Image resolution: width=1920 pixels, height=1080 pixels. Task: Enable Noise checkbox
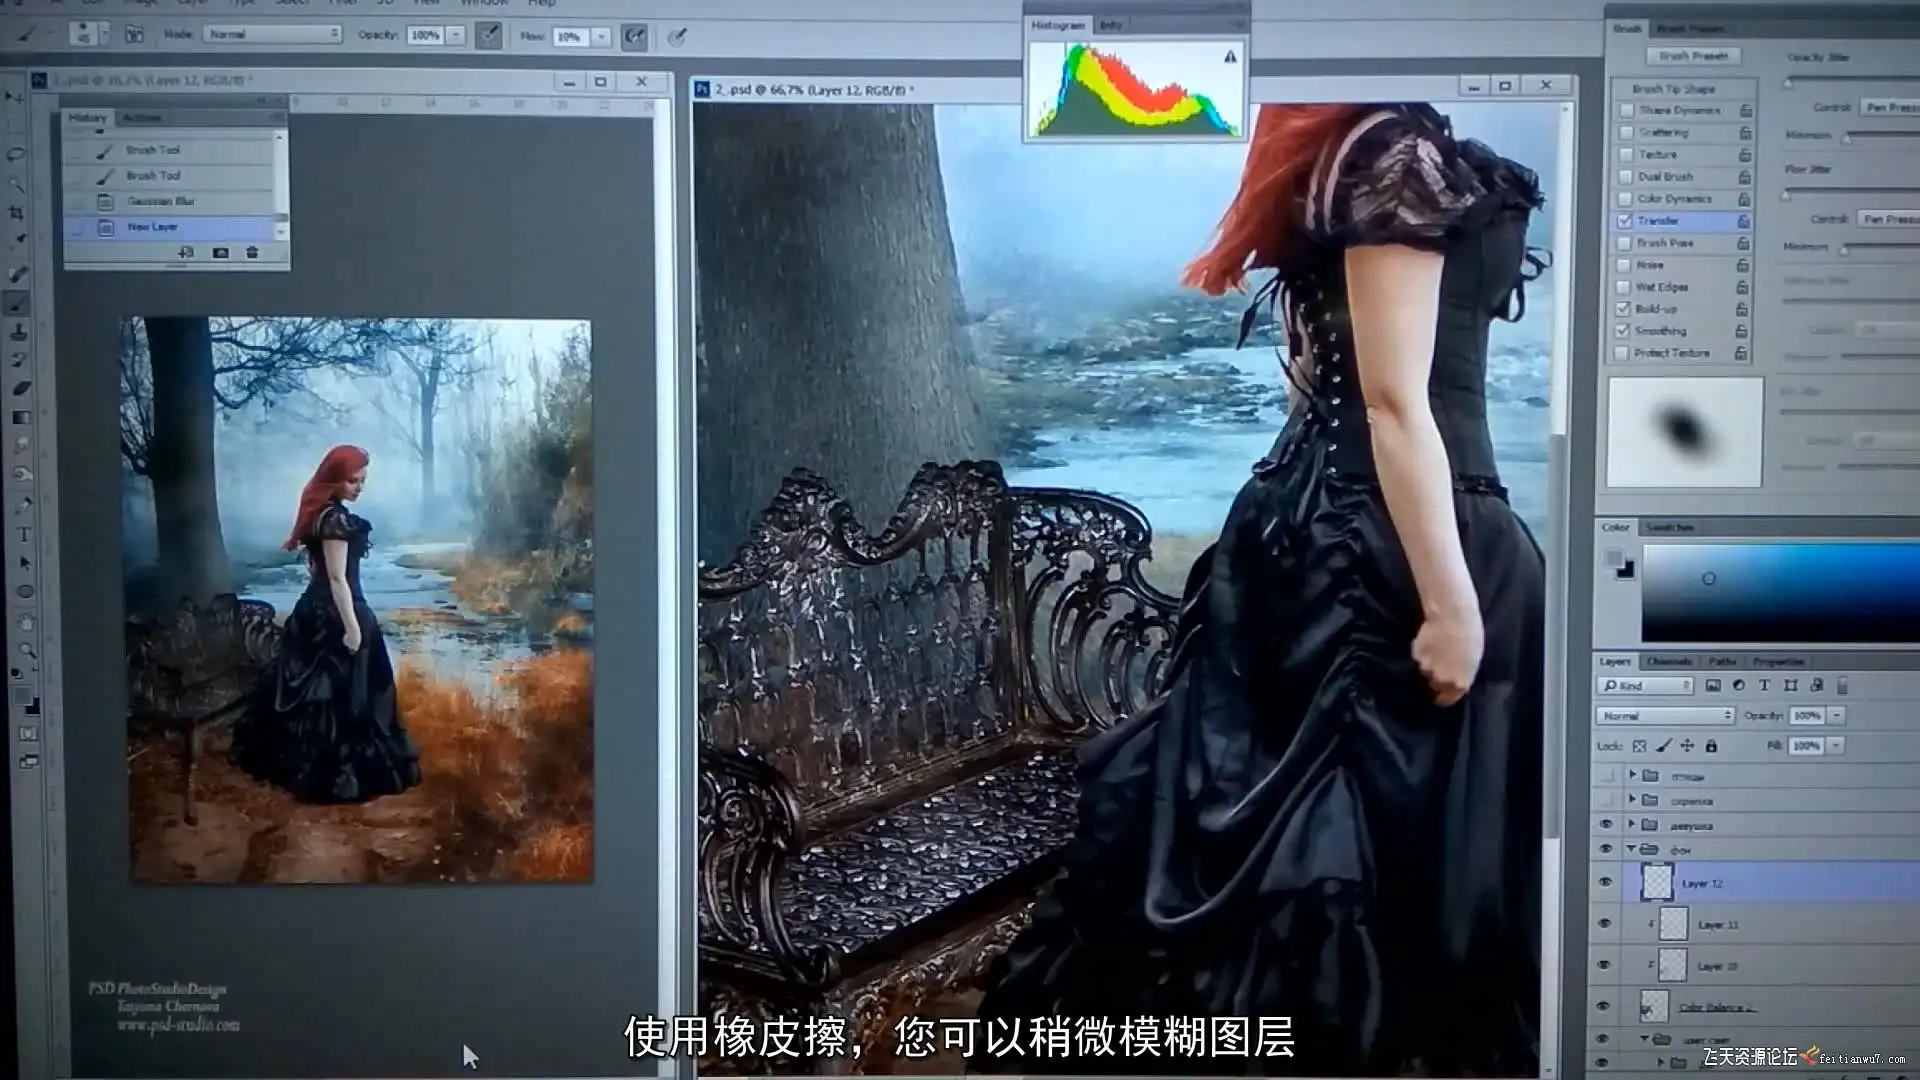[1624, 265]
